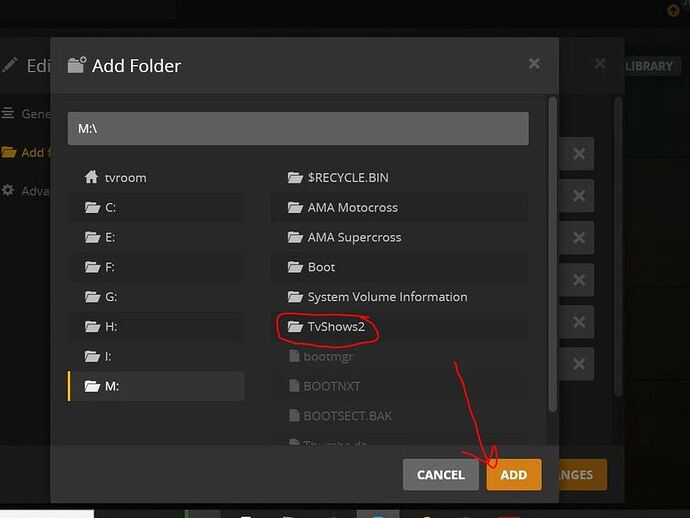Select the F: drive
The image size is (690, 518).
(156, 267)
